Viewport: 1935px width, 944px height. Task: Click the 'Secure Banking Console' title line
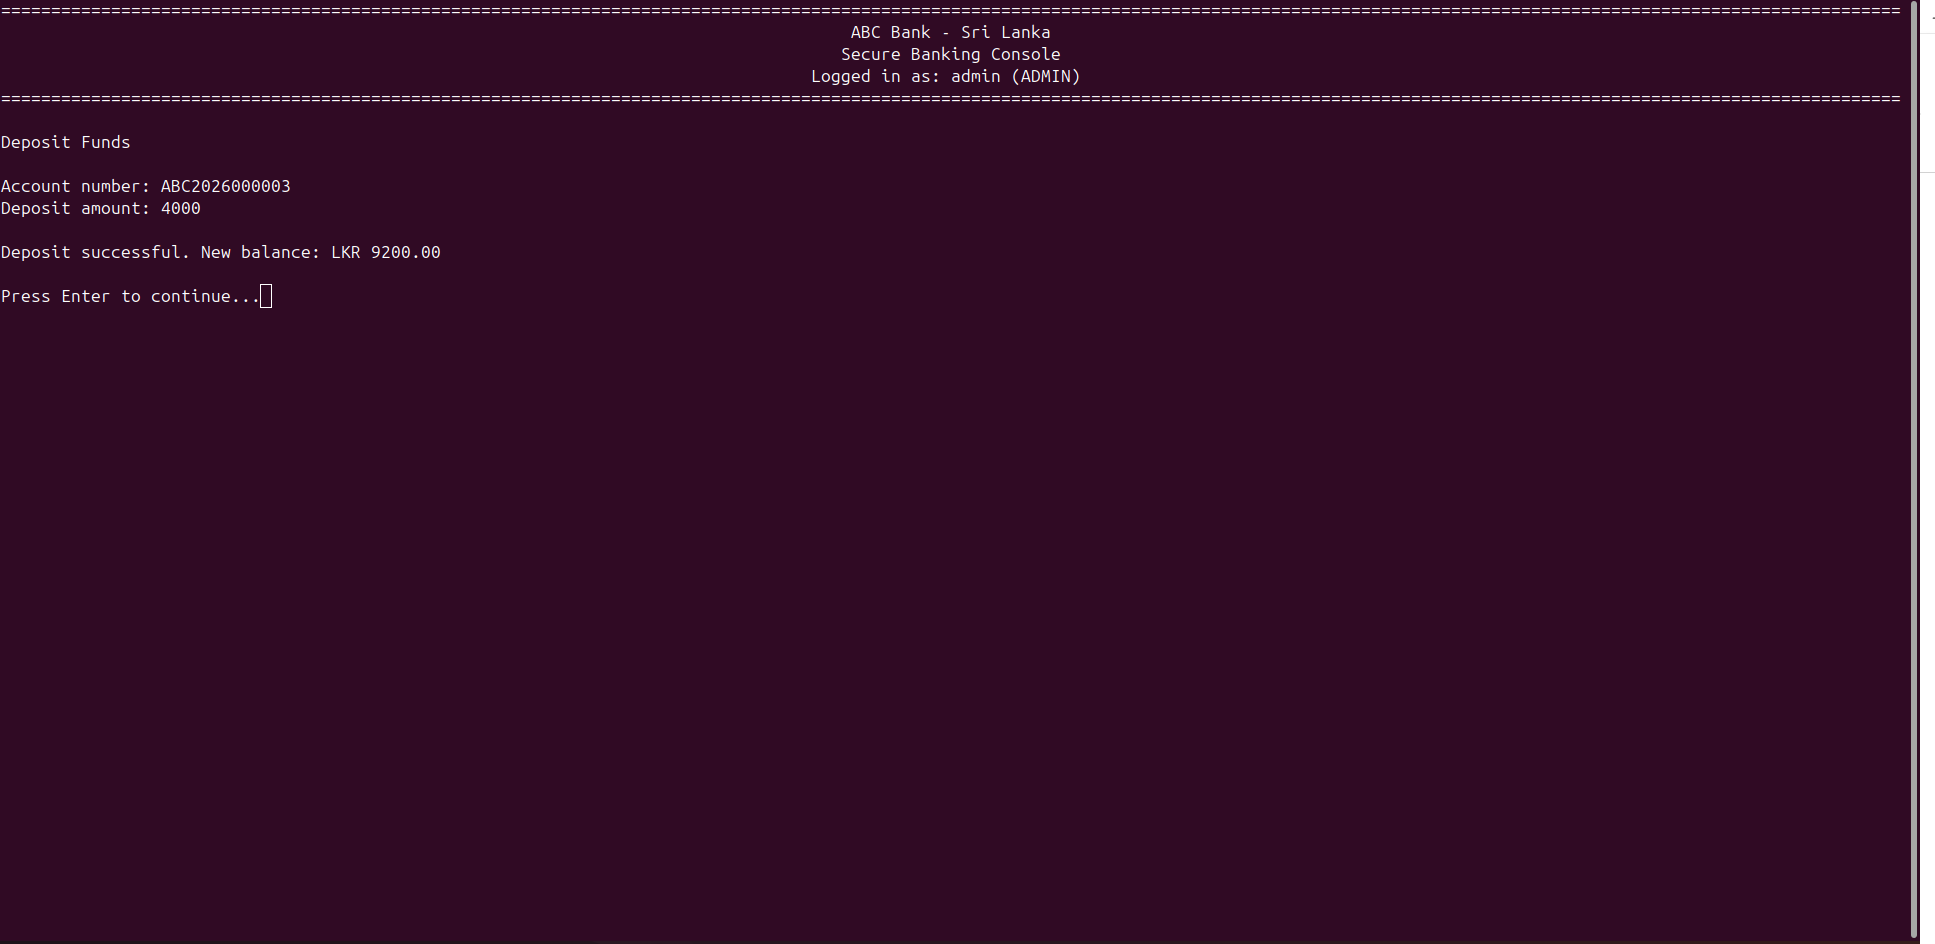pyautogui.click(x=950, y=54)
